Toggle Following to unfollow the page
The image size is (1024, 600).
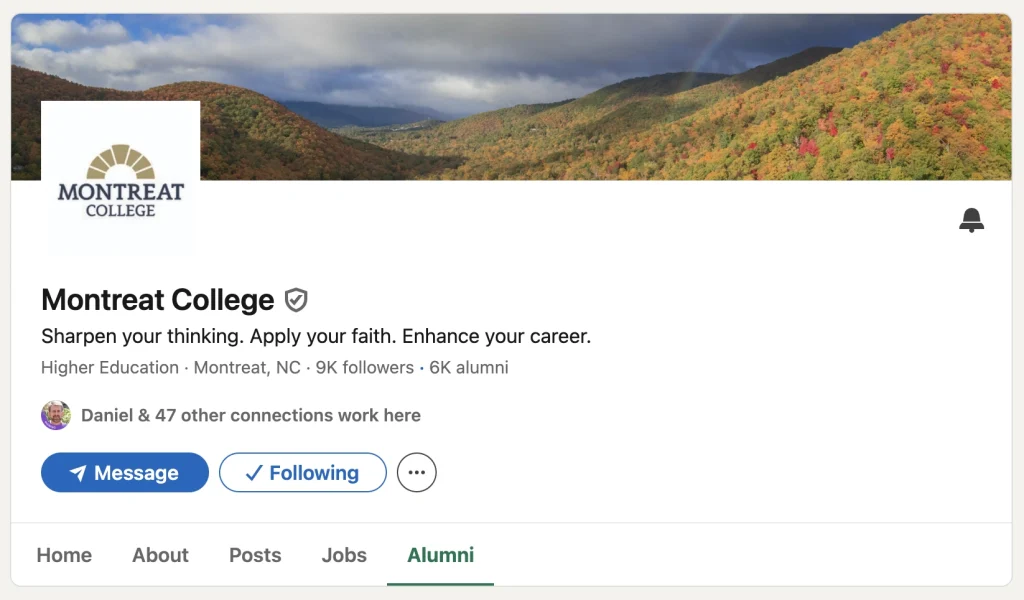click(x=302, y=472)
